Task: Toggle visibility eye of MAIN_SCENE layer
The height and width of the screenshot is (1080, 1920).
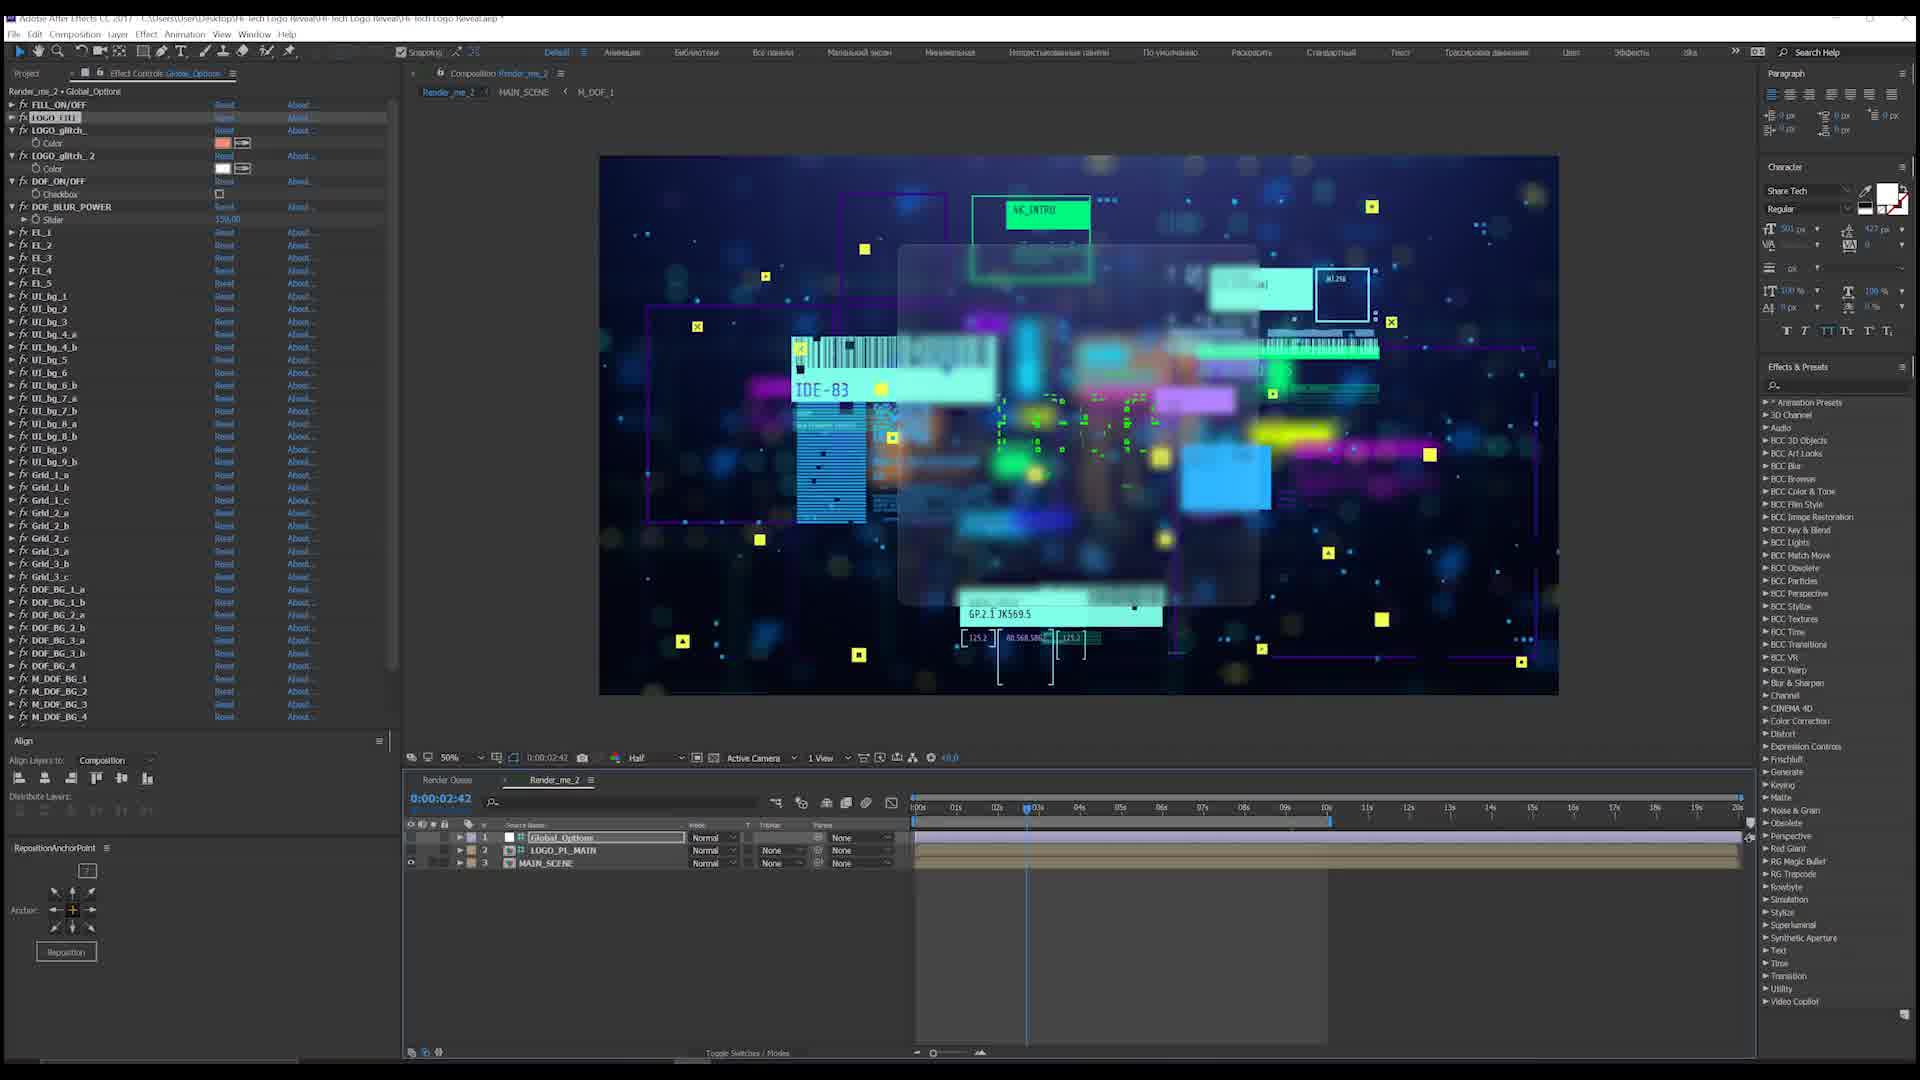Action: point(410,863)
